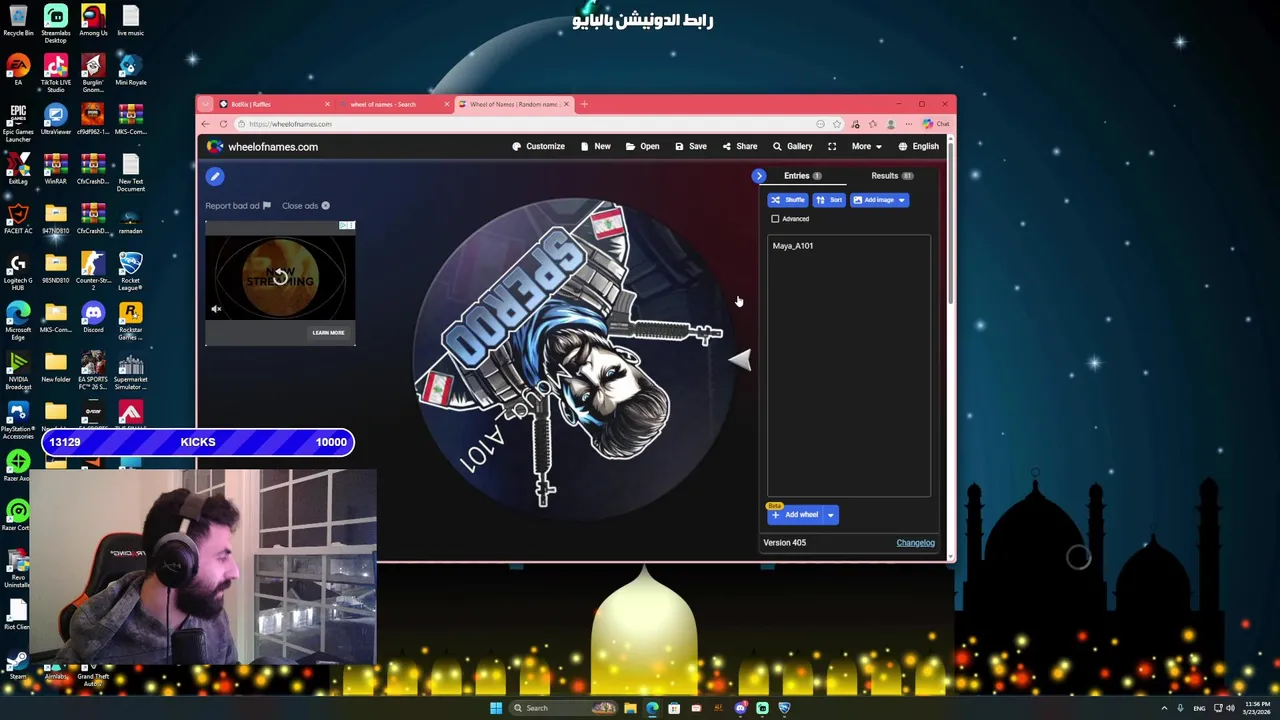Open a new browser tab
The image size is (1280, 720).
pos(584,104)
